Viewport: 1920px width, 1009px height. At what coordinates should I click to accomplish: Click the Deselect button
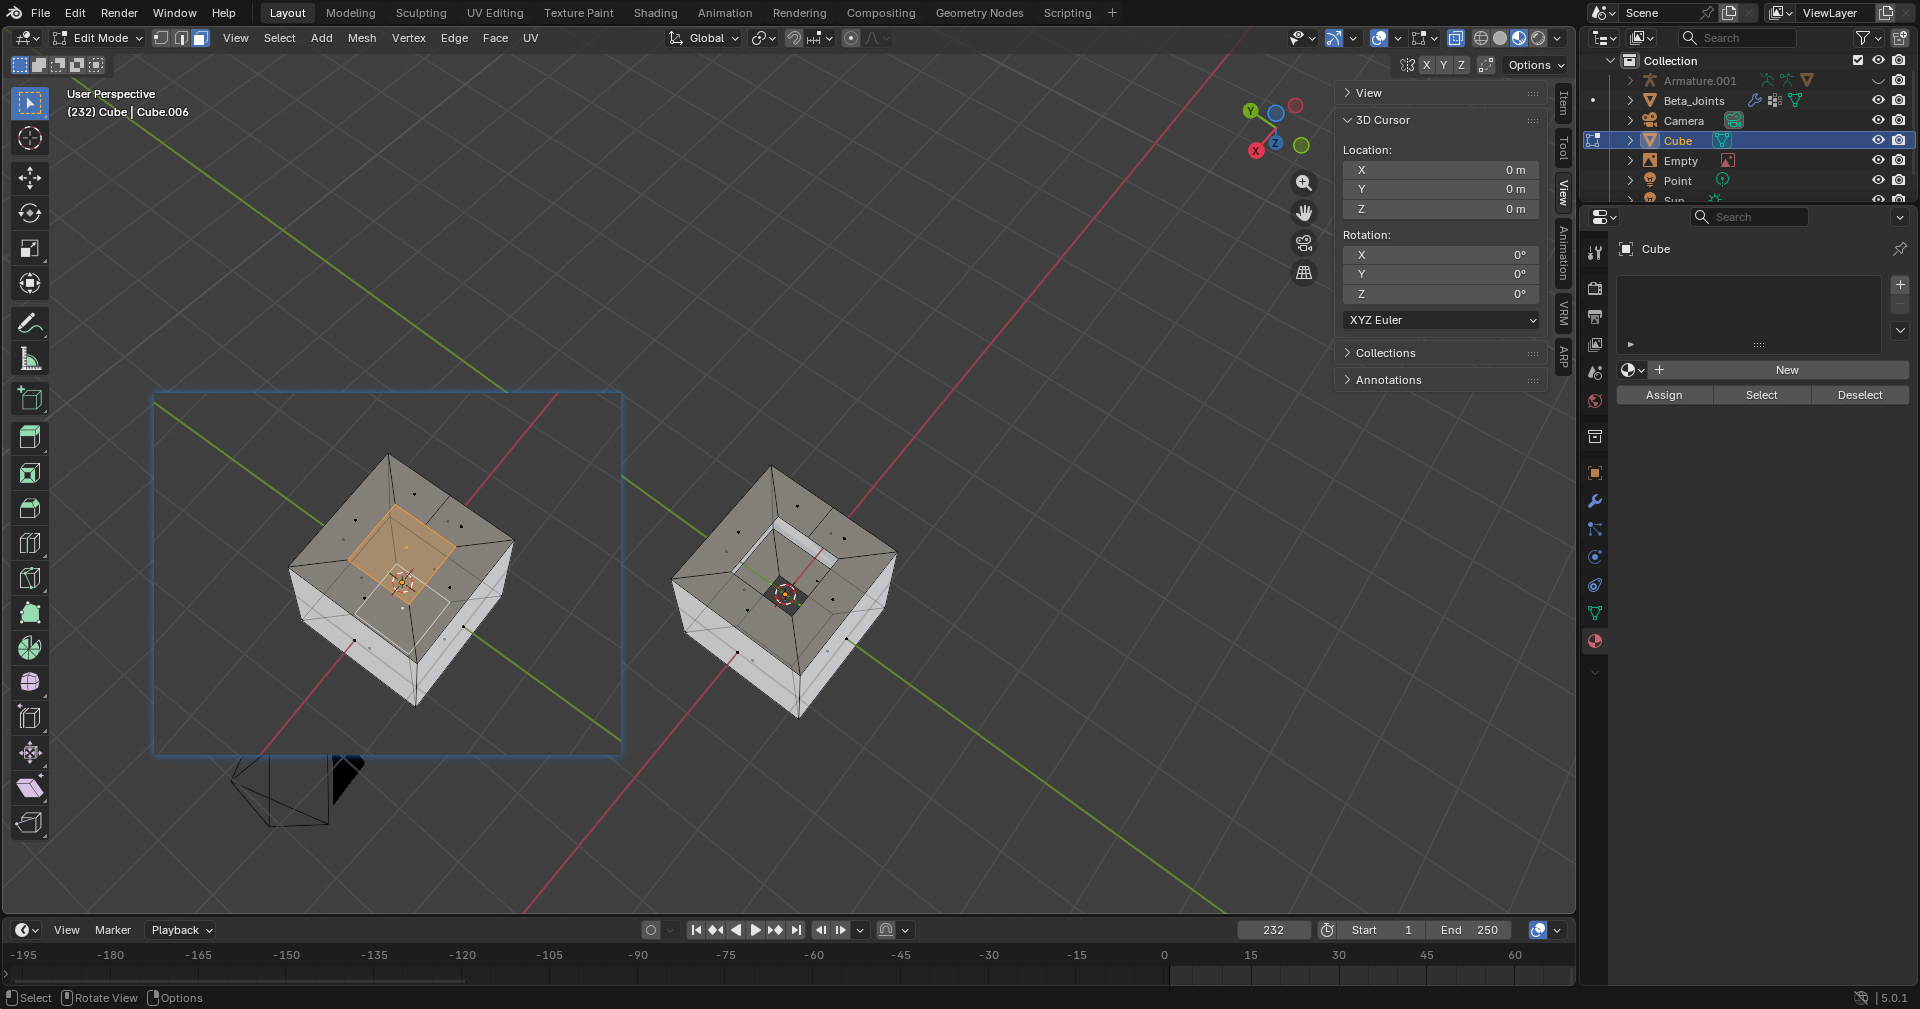pos(1860,395)
